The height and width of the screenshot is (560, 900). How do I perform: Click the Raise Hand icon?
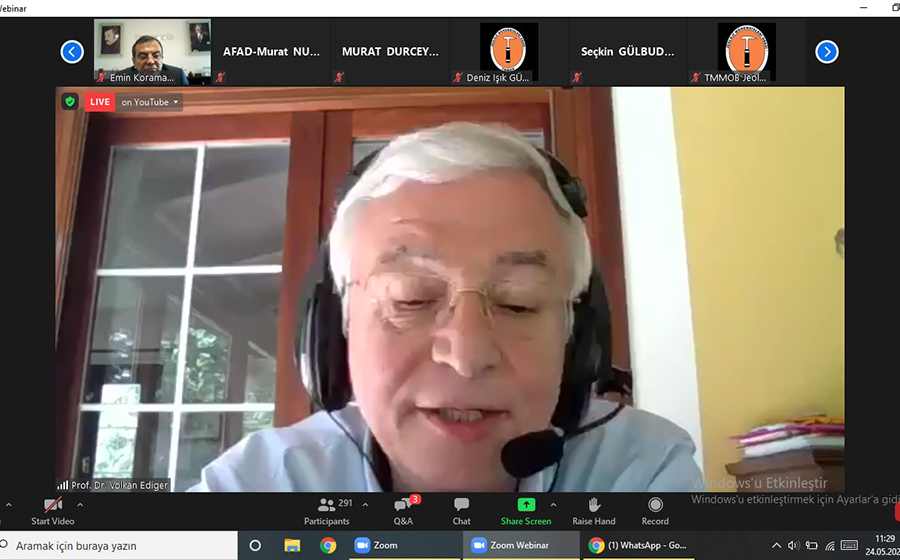tap(594, 505)
